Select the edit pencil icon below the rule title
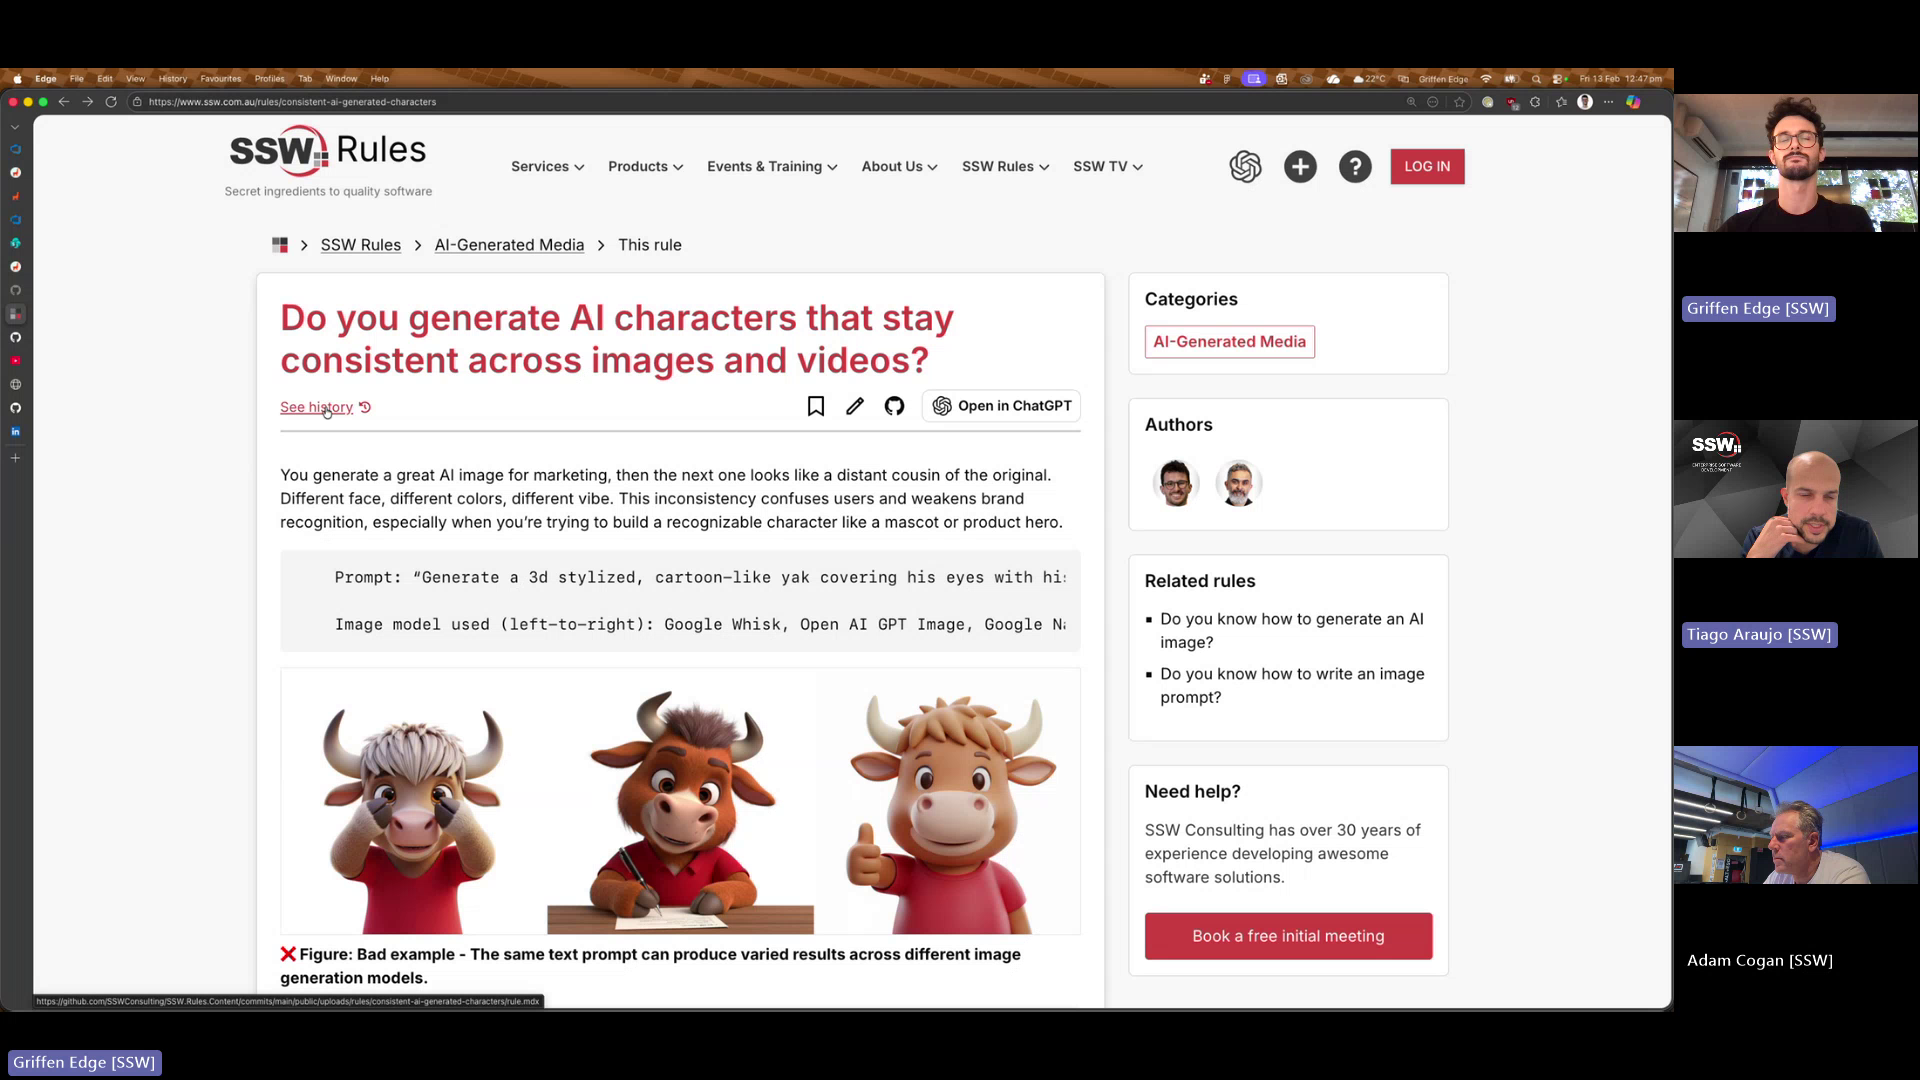This screenshot has width=1920, height=1080. click(x=854, y=406)
